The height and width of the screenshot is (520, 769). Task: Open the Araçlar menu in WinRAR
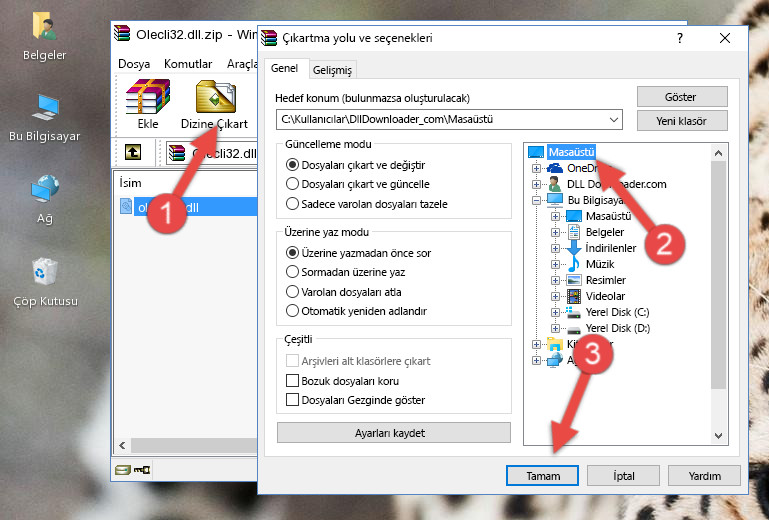(242, 64)
